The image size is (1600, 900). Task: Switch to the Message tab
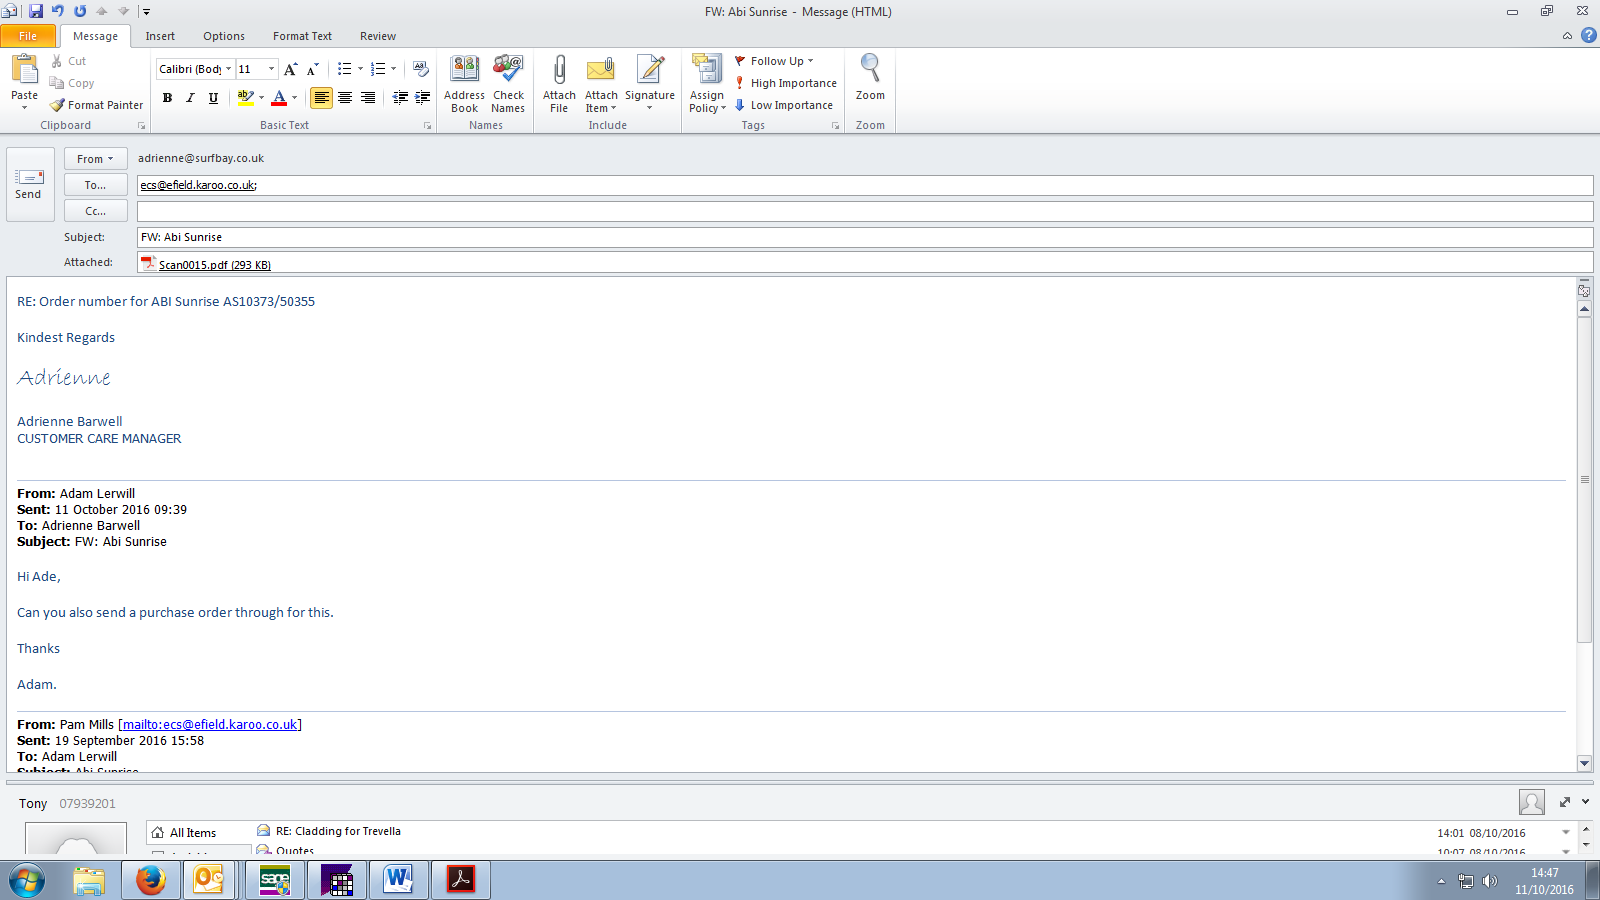tap(95, 36)
